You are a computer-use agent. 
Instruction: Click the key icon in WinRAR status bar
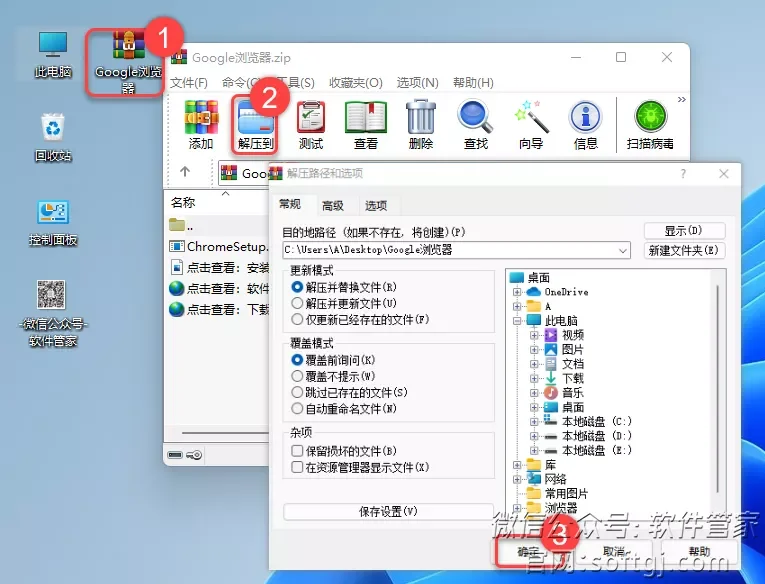pos(194,455)
